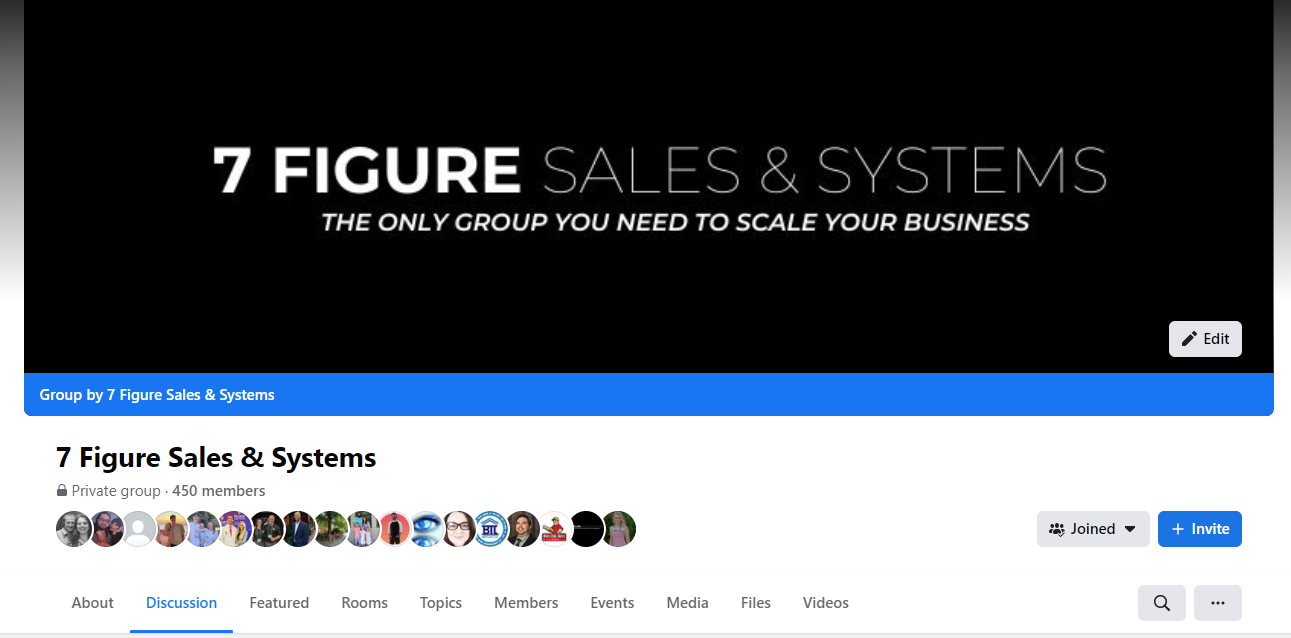Click the 450 members link
The height and width of the screenshot is (638, 1291).
[219, 491]
